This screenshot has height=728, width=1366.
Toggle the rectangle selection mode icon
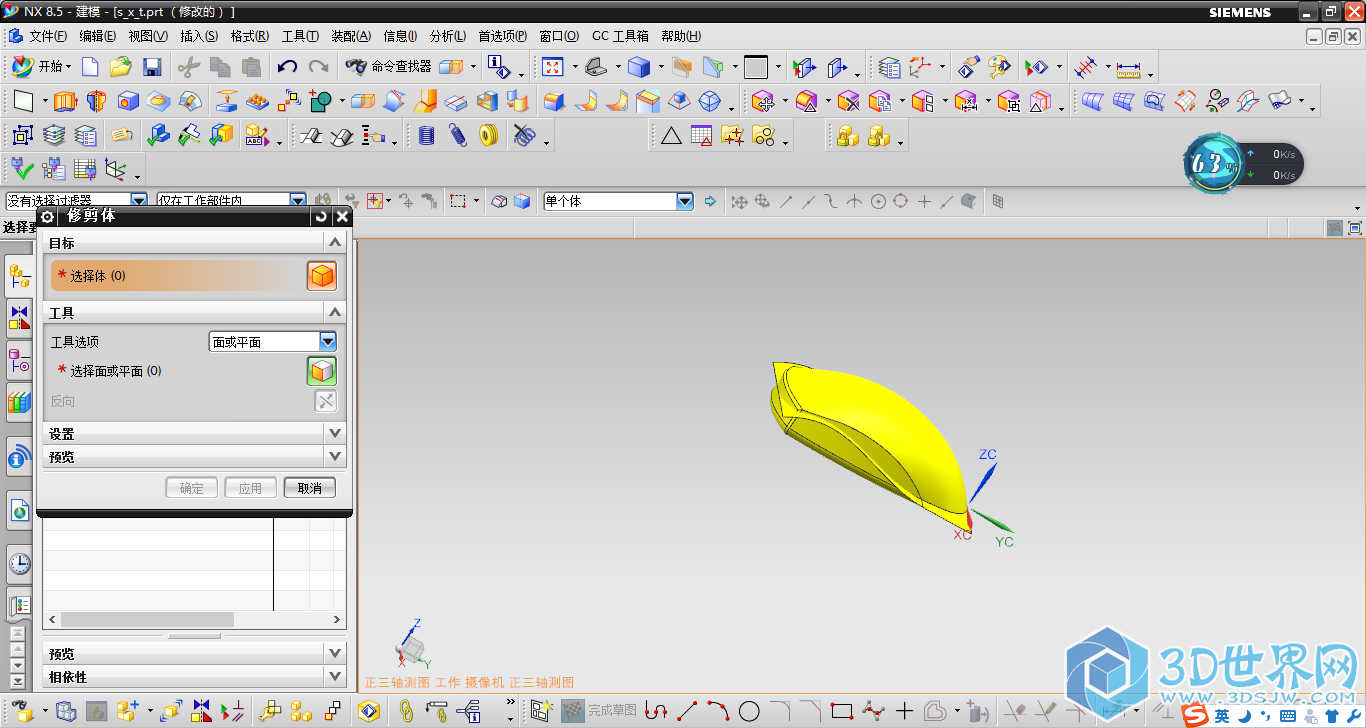click(x=458, y=201)
